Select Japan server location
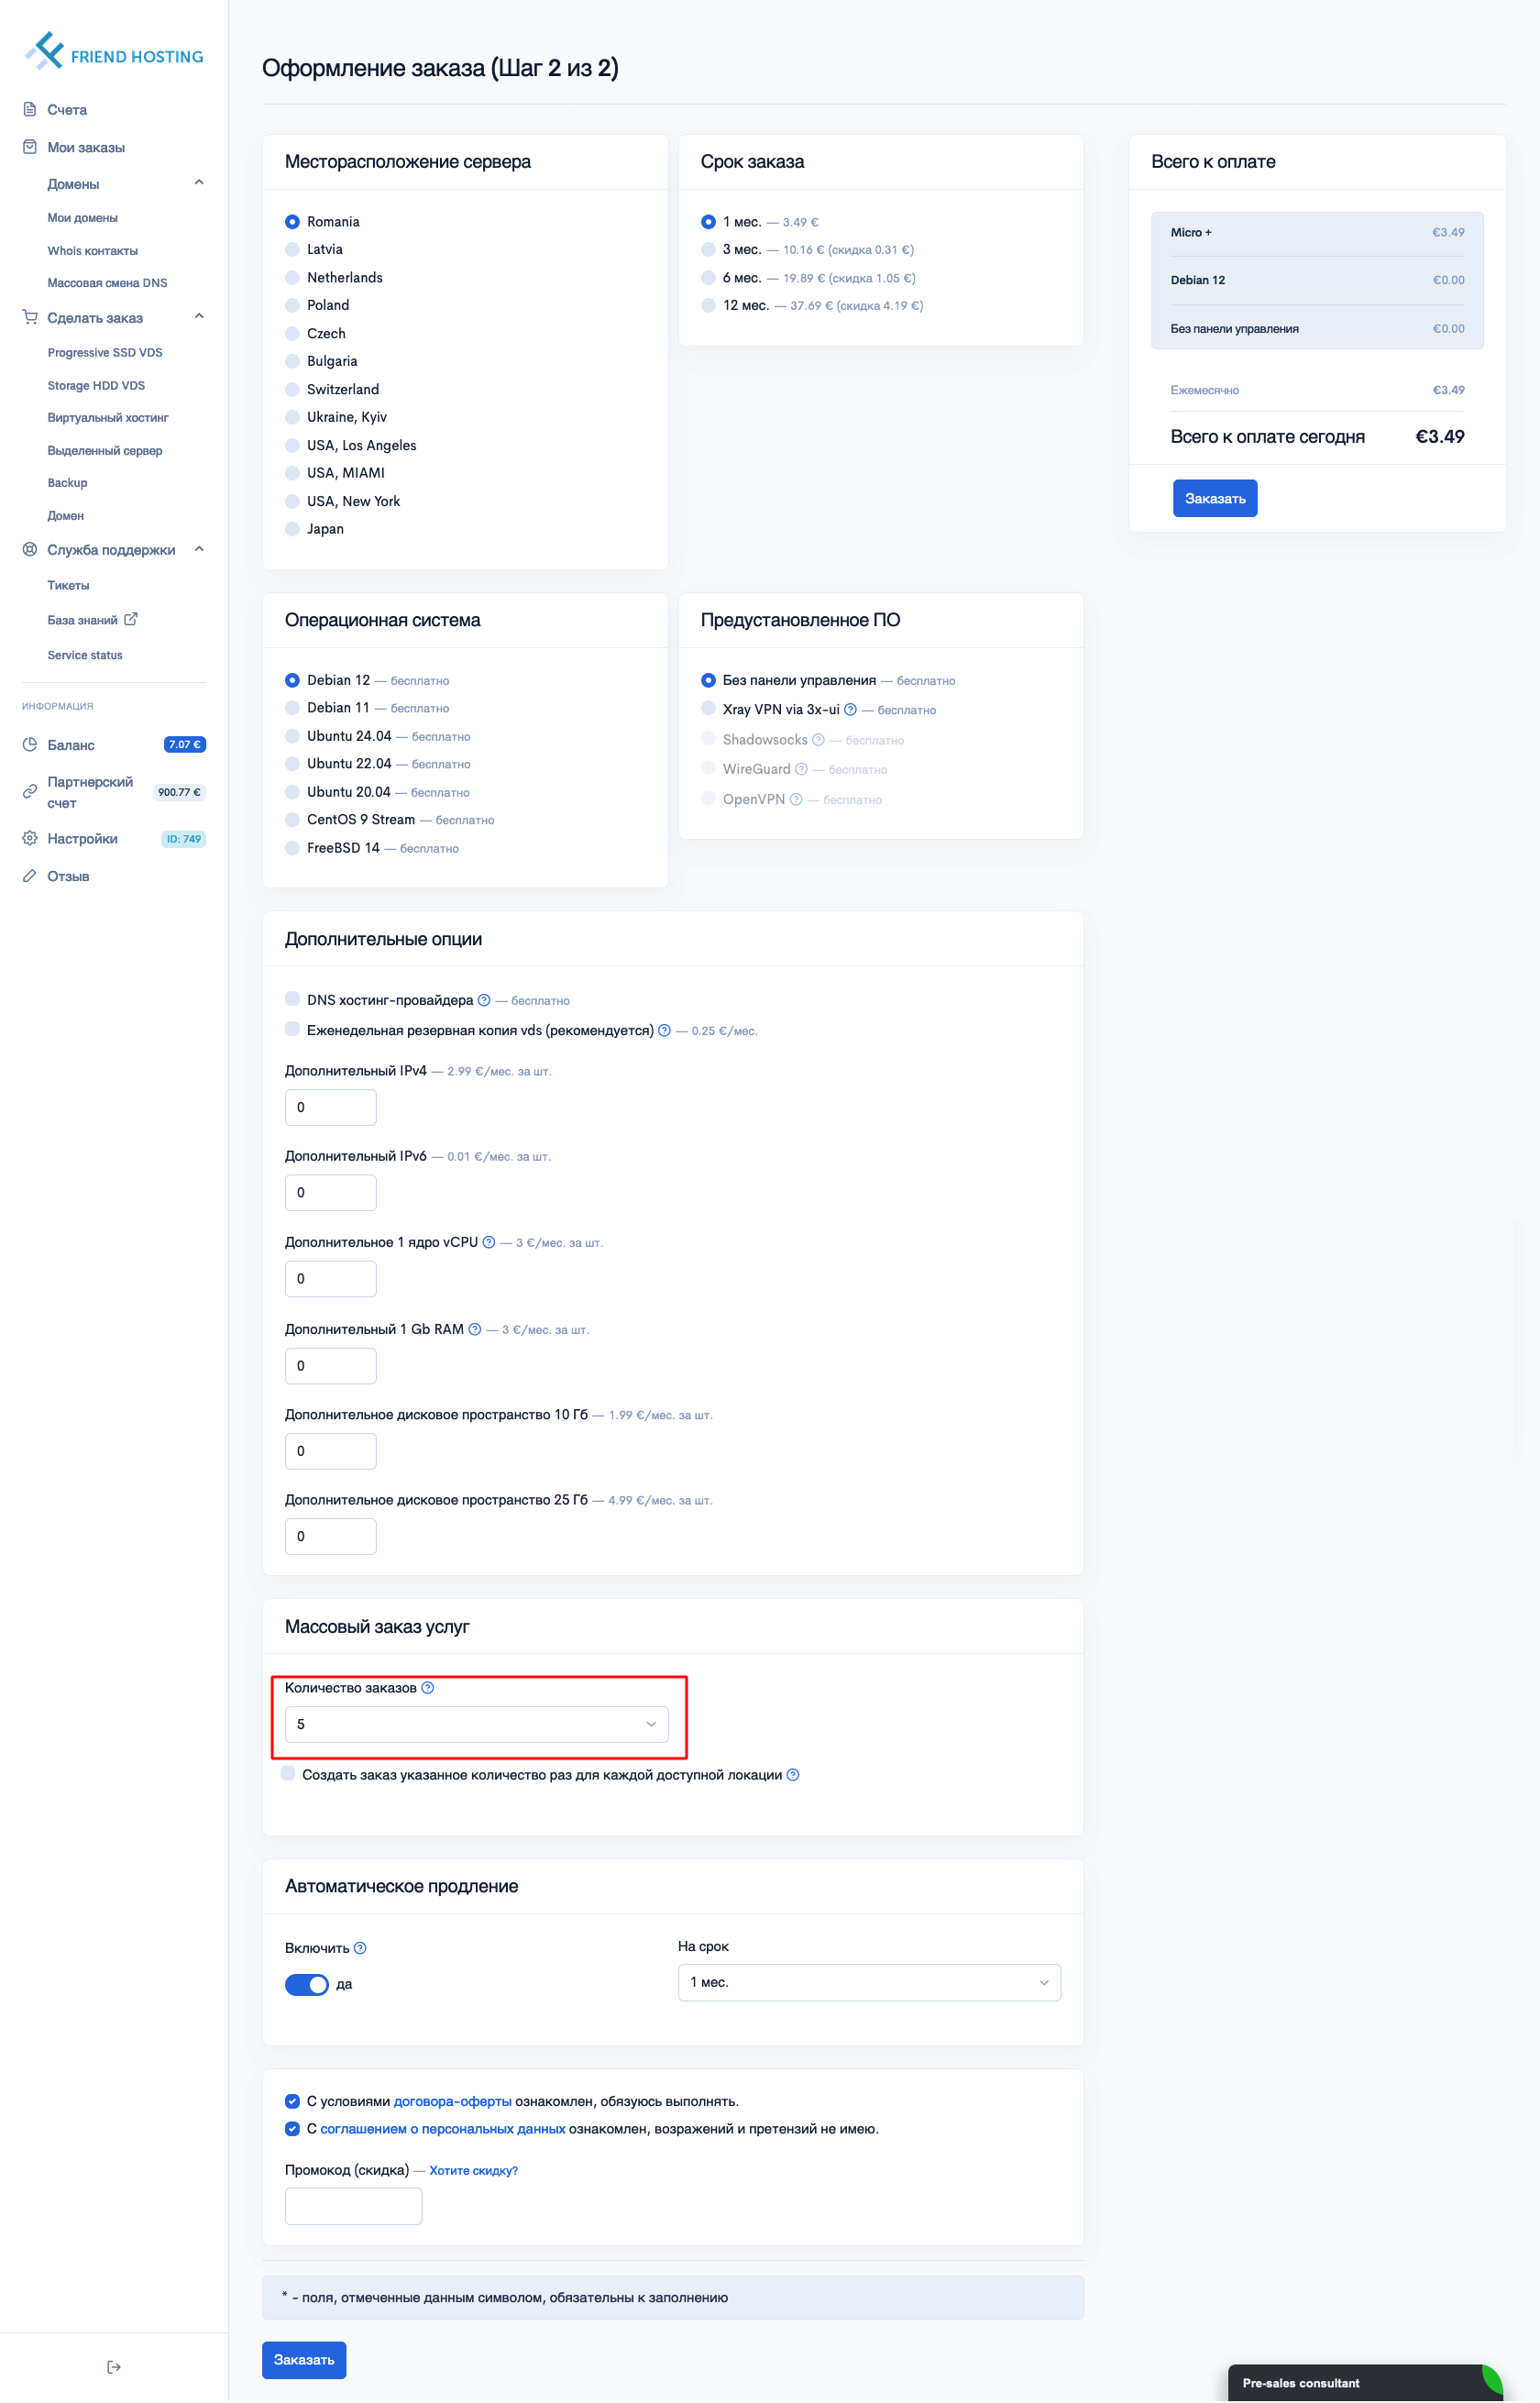 pos(293,528)
